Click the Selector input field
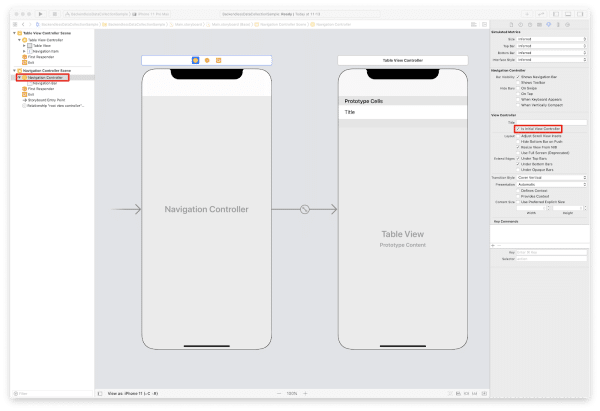The width and height of the screenshot is (600, 411). click(x=551, y=259)
